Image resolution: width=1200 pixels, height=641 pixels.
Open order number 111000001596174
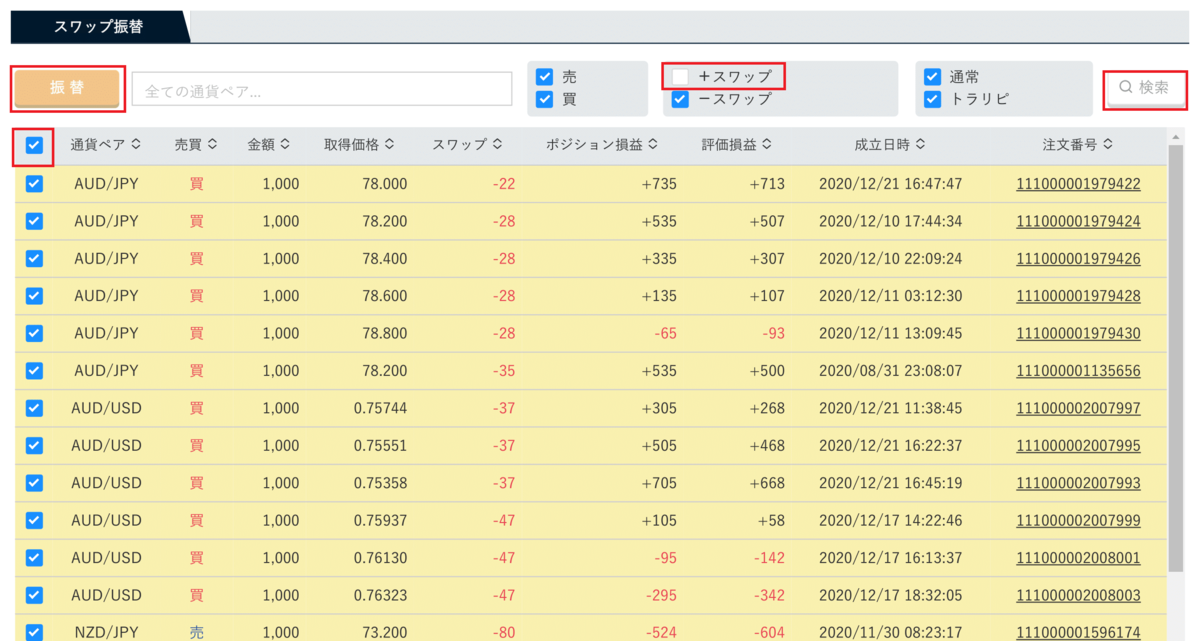(1078, 632)
